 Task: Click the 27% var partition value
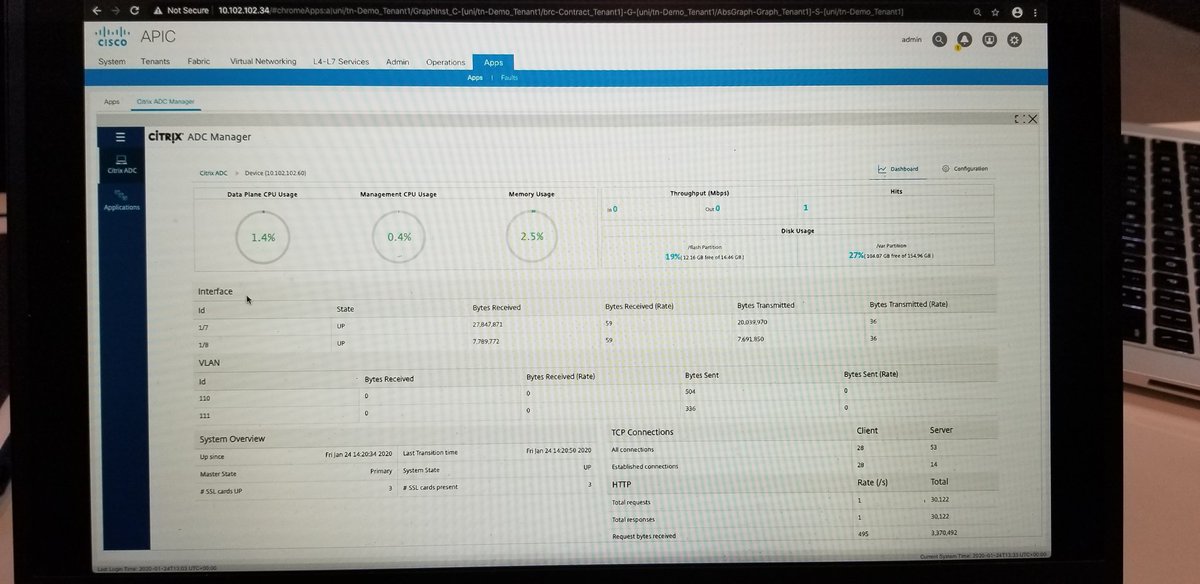tap(856, 255)
